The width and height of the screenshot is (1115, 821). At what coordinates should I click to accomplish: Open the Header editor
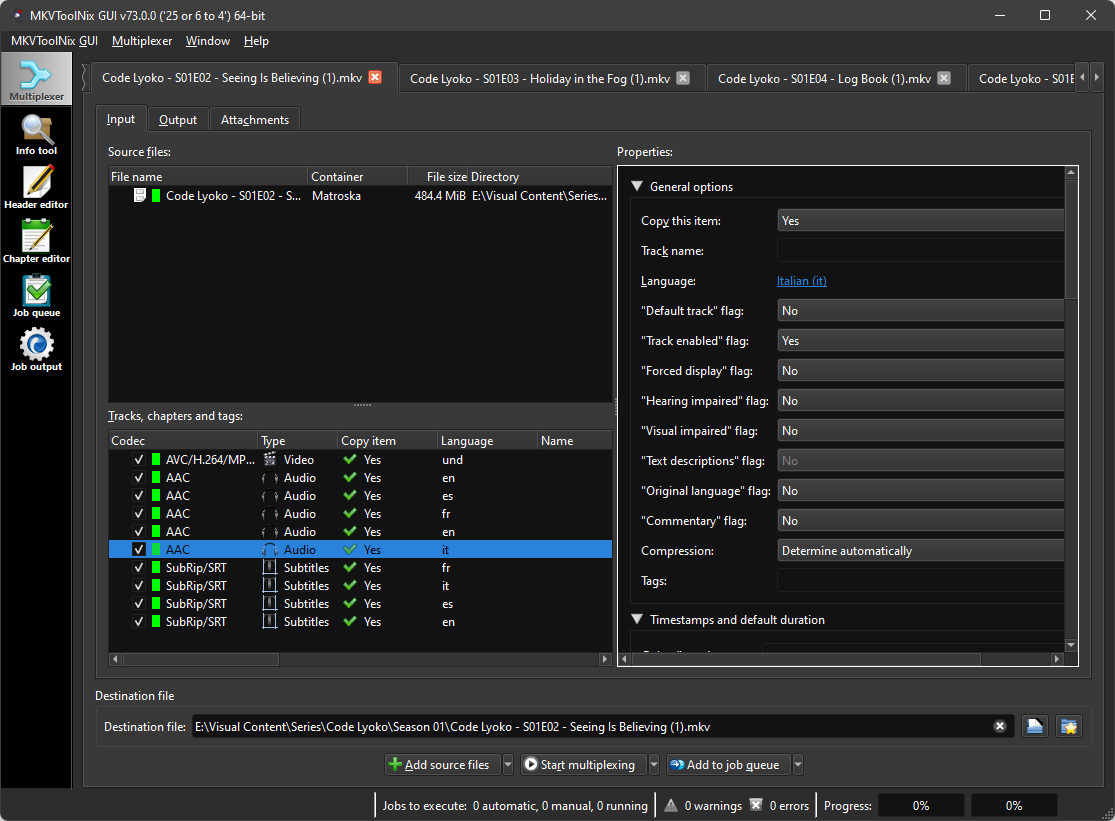(36, 188)
